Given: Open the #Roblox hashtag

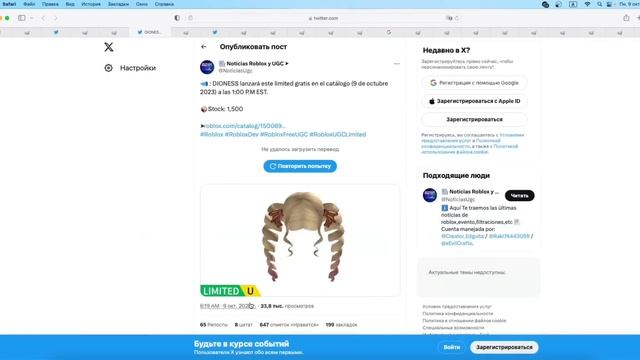Looking at the screenshot, I should (211, 134).
